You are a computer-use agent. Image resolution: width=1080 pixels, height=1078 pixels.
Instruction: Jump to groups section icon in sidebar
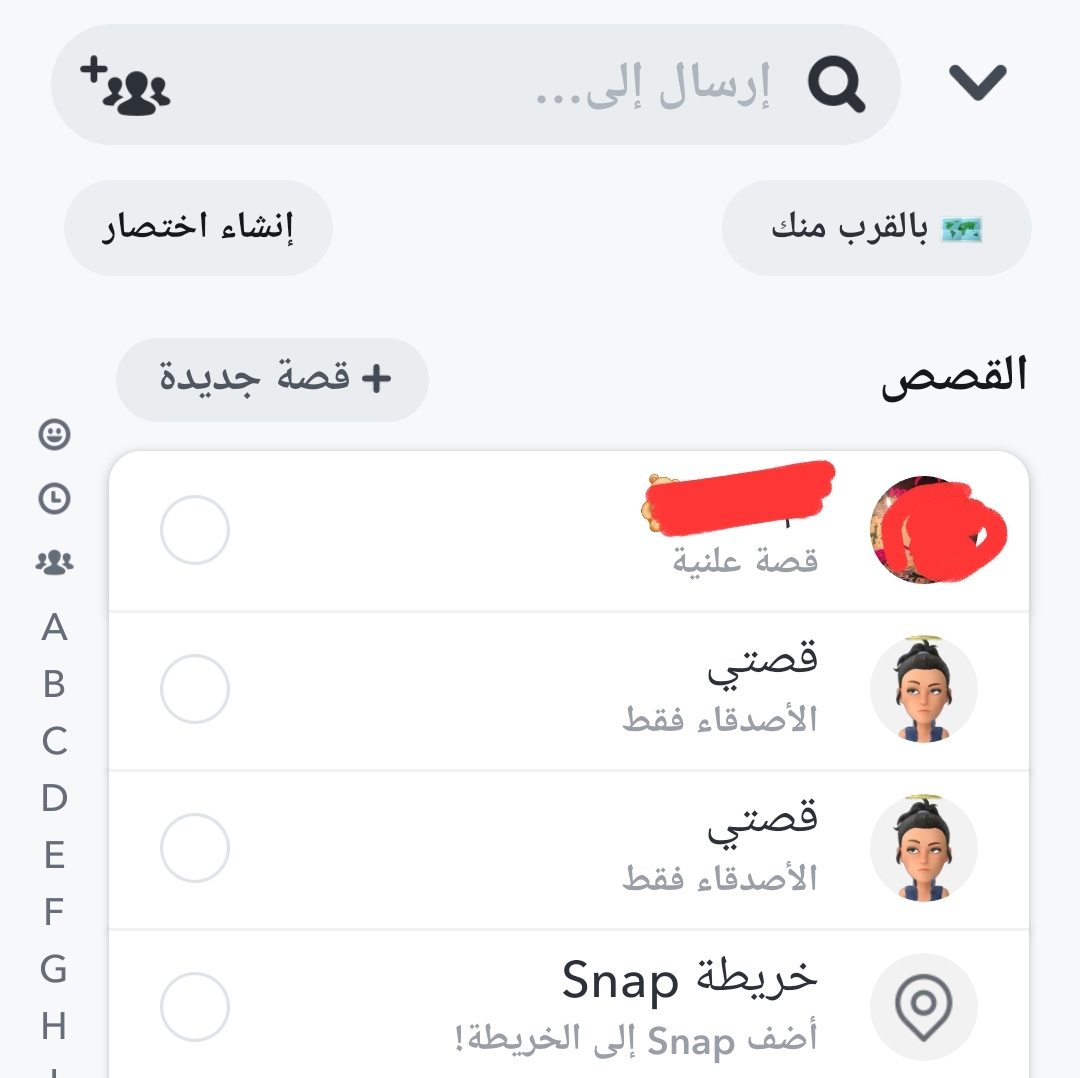[x=54, y=562]
